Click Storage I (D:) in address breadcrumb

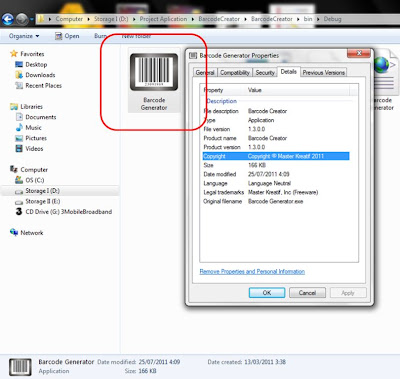111,19
